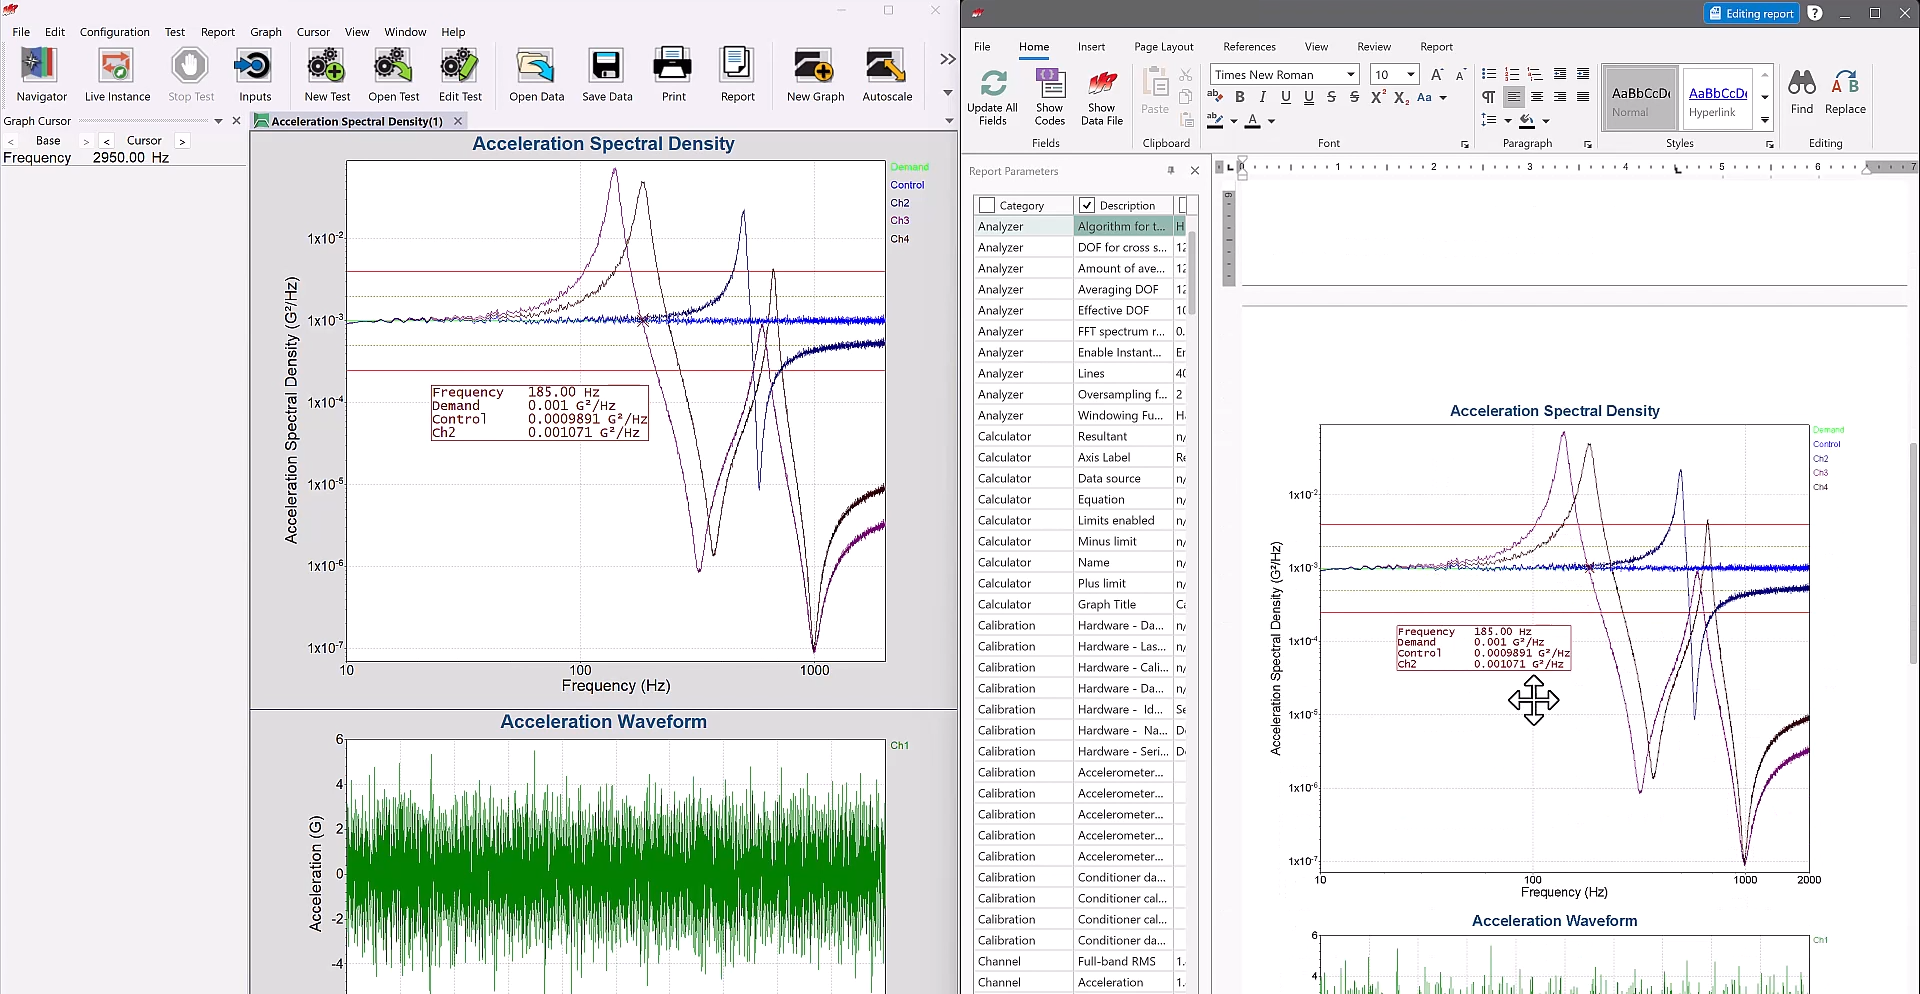Click the Editing report button
Screen dimensions: 1920x994
pos(1750,14)
